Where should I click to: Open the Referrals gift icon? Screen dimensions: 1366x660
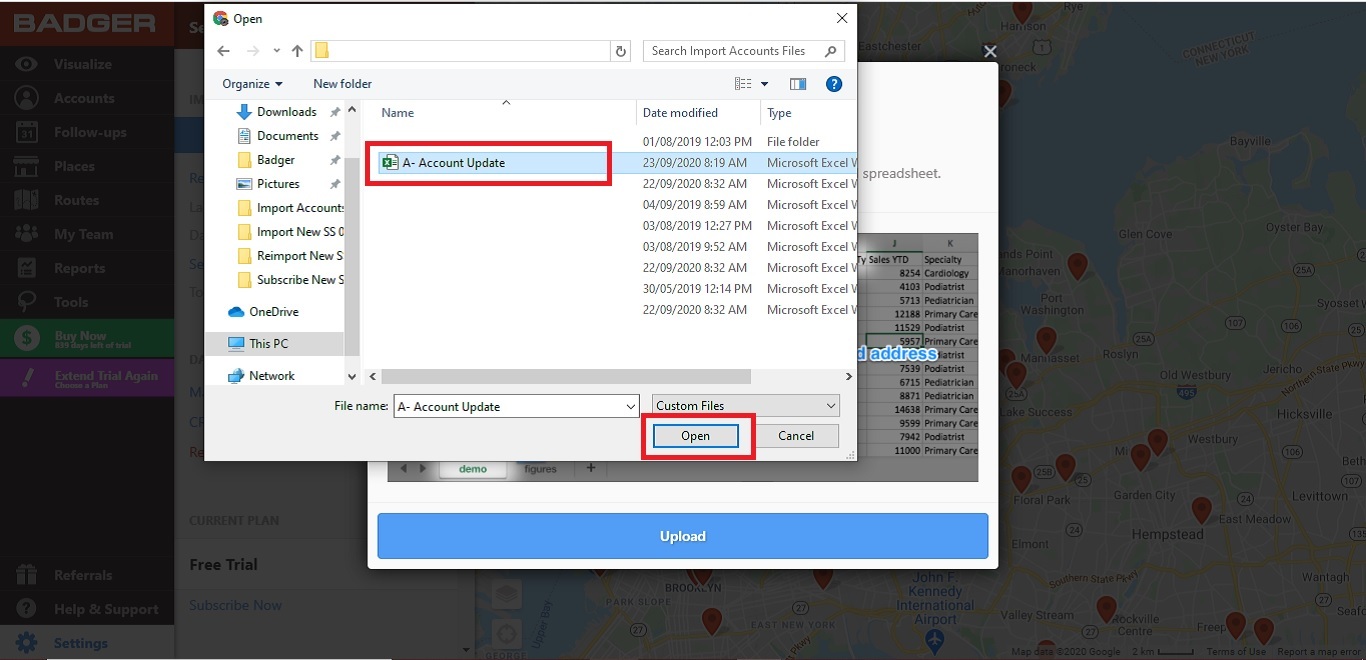tap(27, 575)
